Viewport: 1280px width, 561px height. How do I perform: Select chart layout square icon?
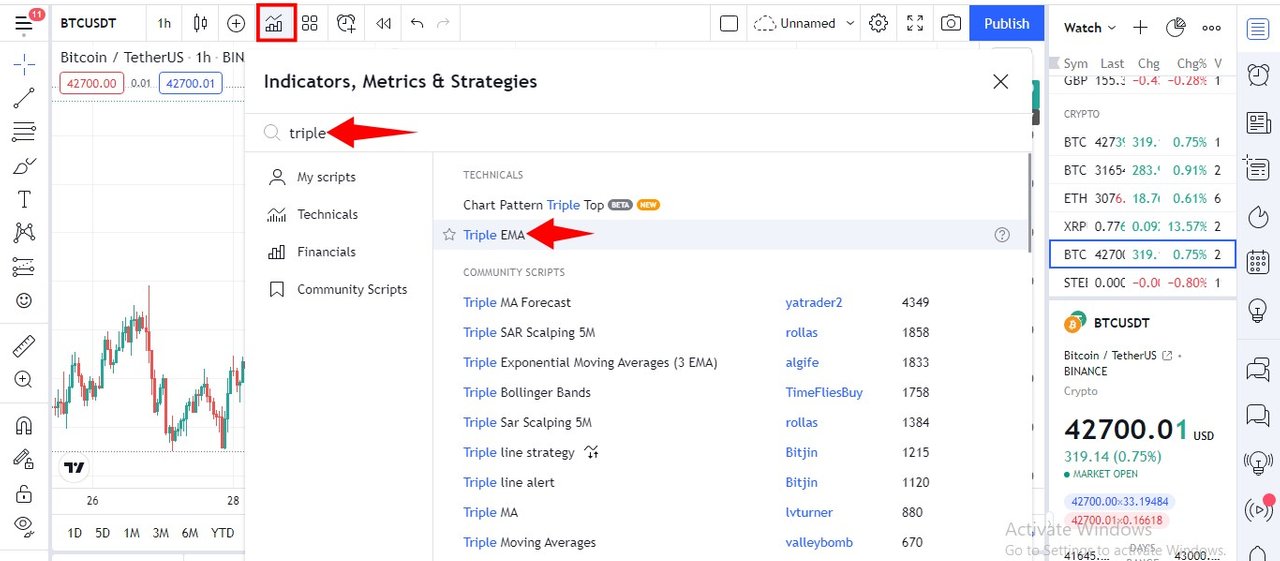coord(729,23)
